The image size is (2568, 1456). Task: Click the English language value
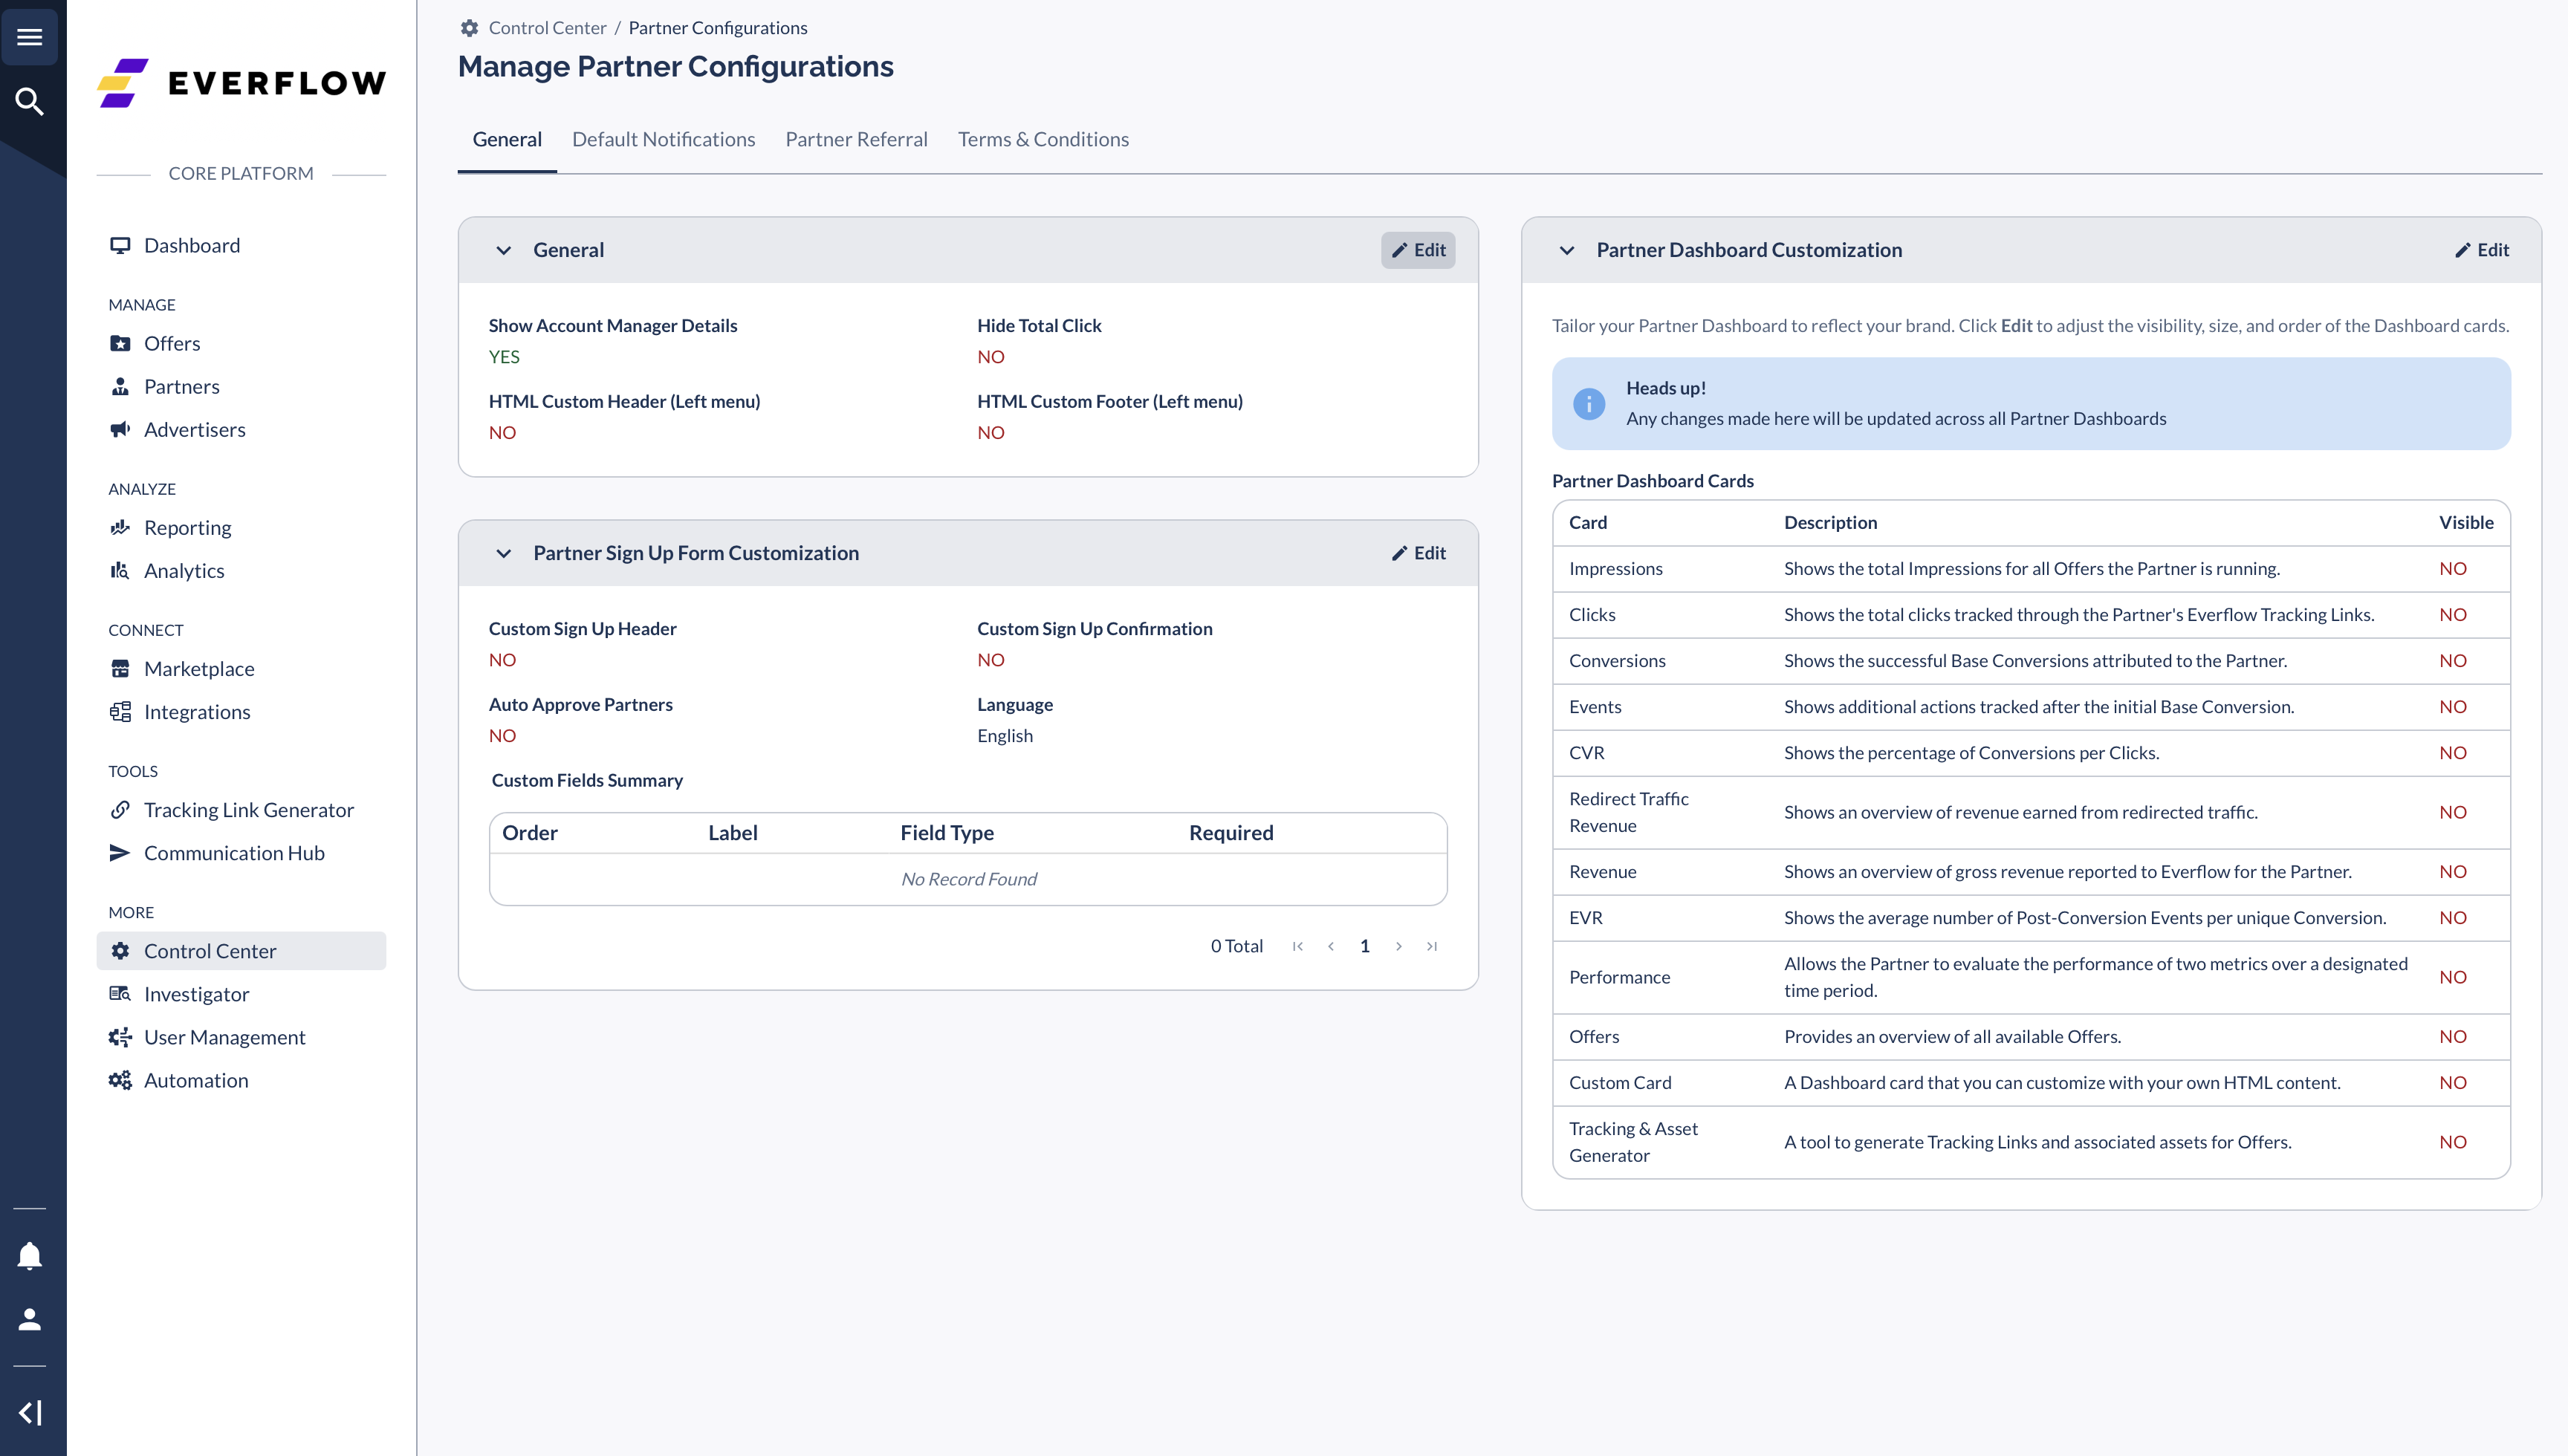pyautogui.click(x=1005, y=735)
